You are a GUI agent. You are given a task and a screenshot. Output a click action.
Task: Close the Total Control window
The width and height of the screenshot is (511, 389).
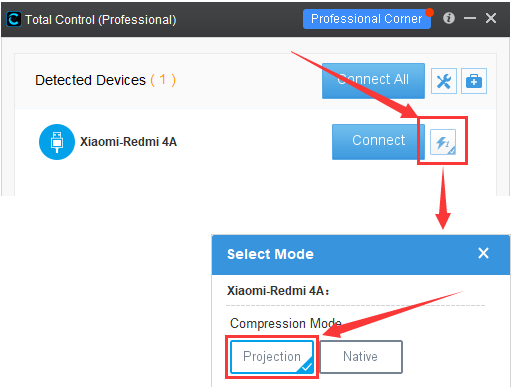491,18
